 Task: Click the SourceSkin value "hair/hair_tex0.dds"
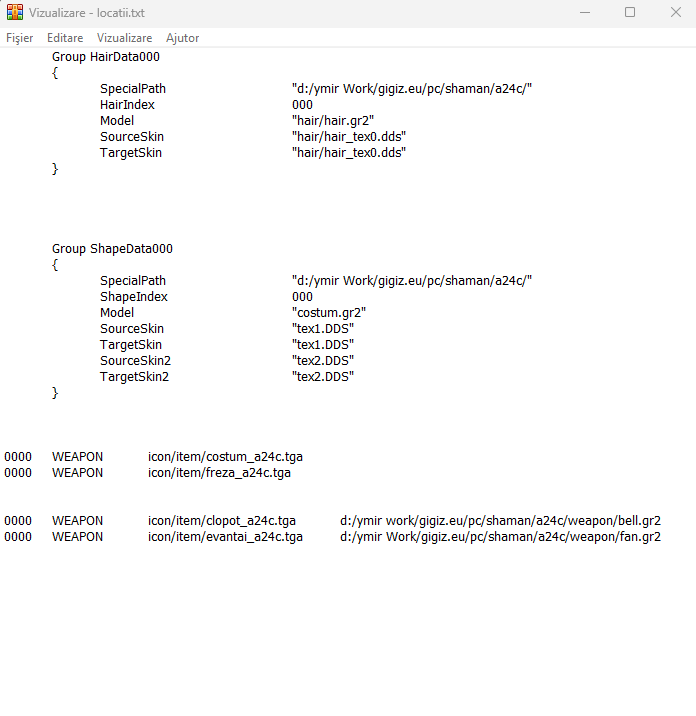[x=349, y=137]
